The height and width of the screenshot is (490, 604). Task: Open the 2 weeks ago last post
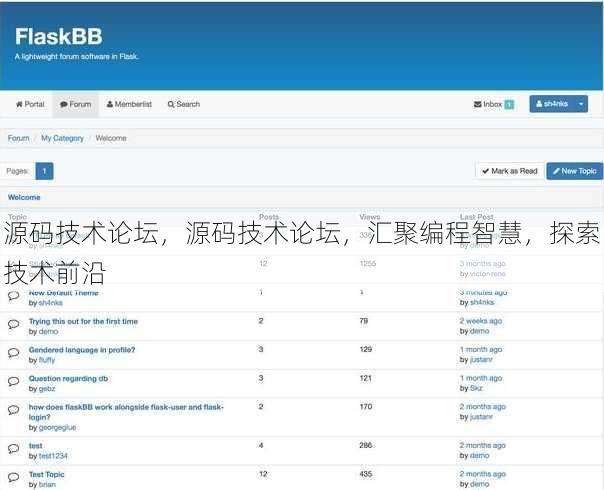click(x=481, y=321)
